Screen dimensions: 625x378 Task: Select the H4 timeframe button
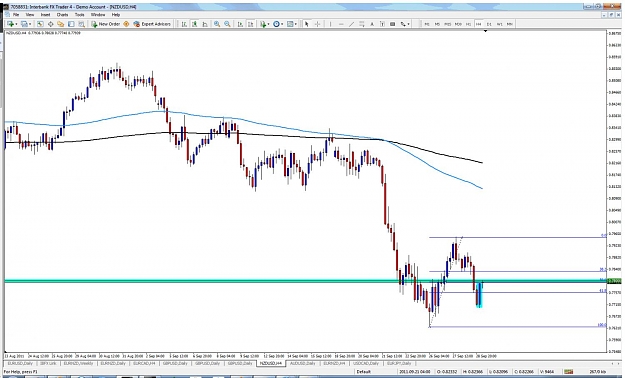coord(479,24)
